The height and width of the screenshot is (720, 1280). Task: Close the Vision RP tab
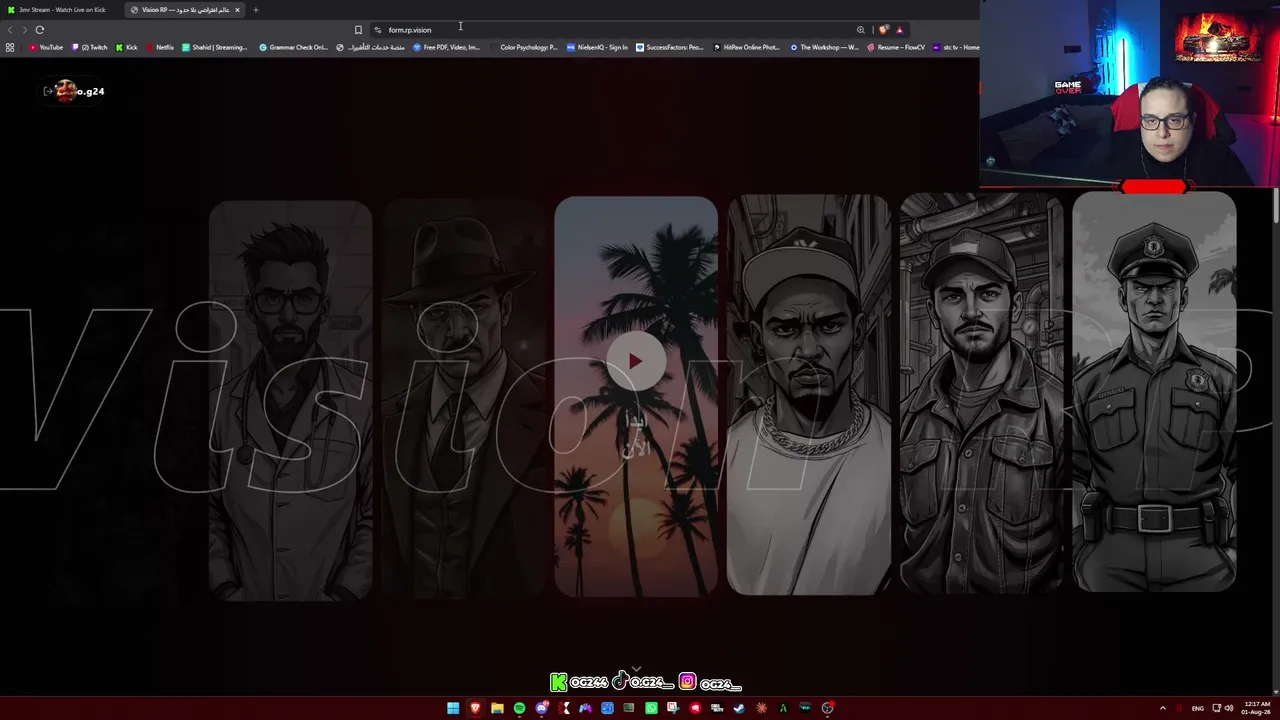point(237,10)
